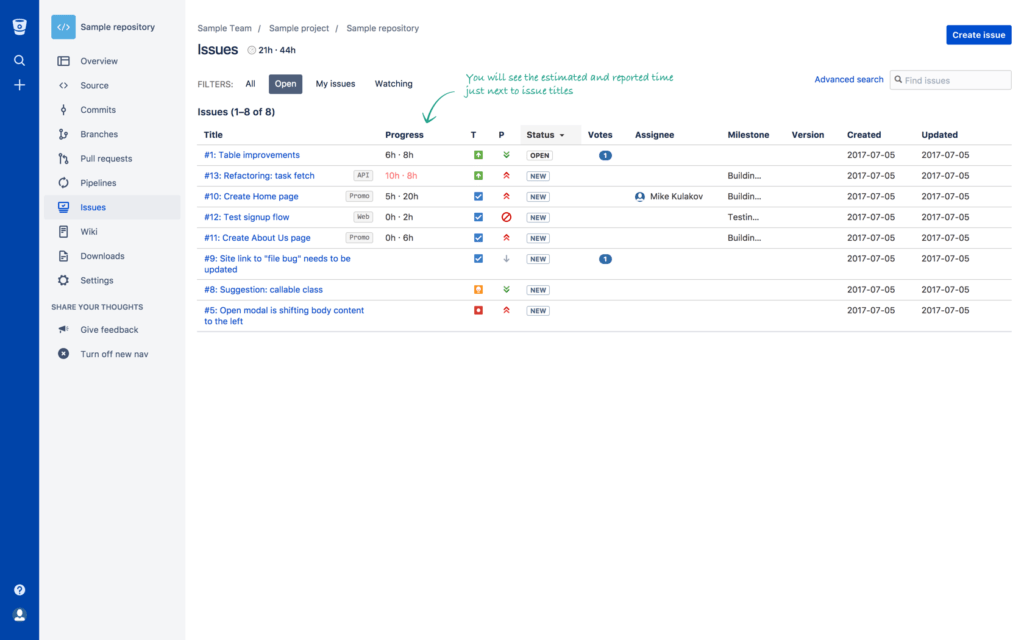Click the plus icon in the blue sidebar
Screen dimensions: 1024x640
coord(19,85)
